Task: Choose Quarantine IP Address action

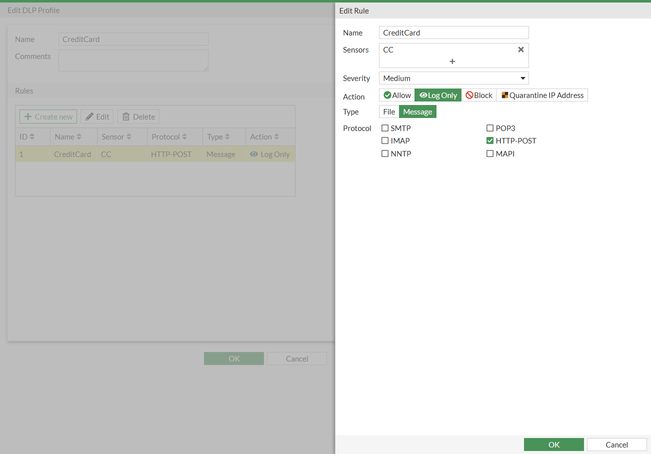Action: [x=542, y=95]
